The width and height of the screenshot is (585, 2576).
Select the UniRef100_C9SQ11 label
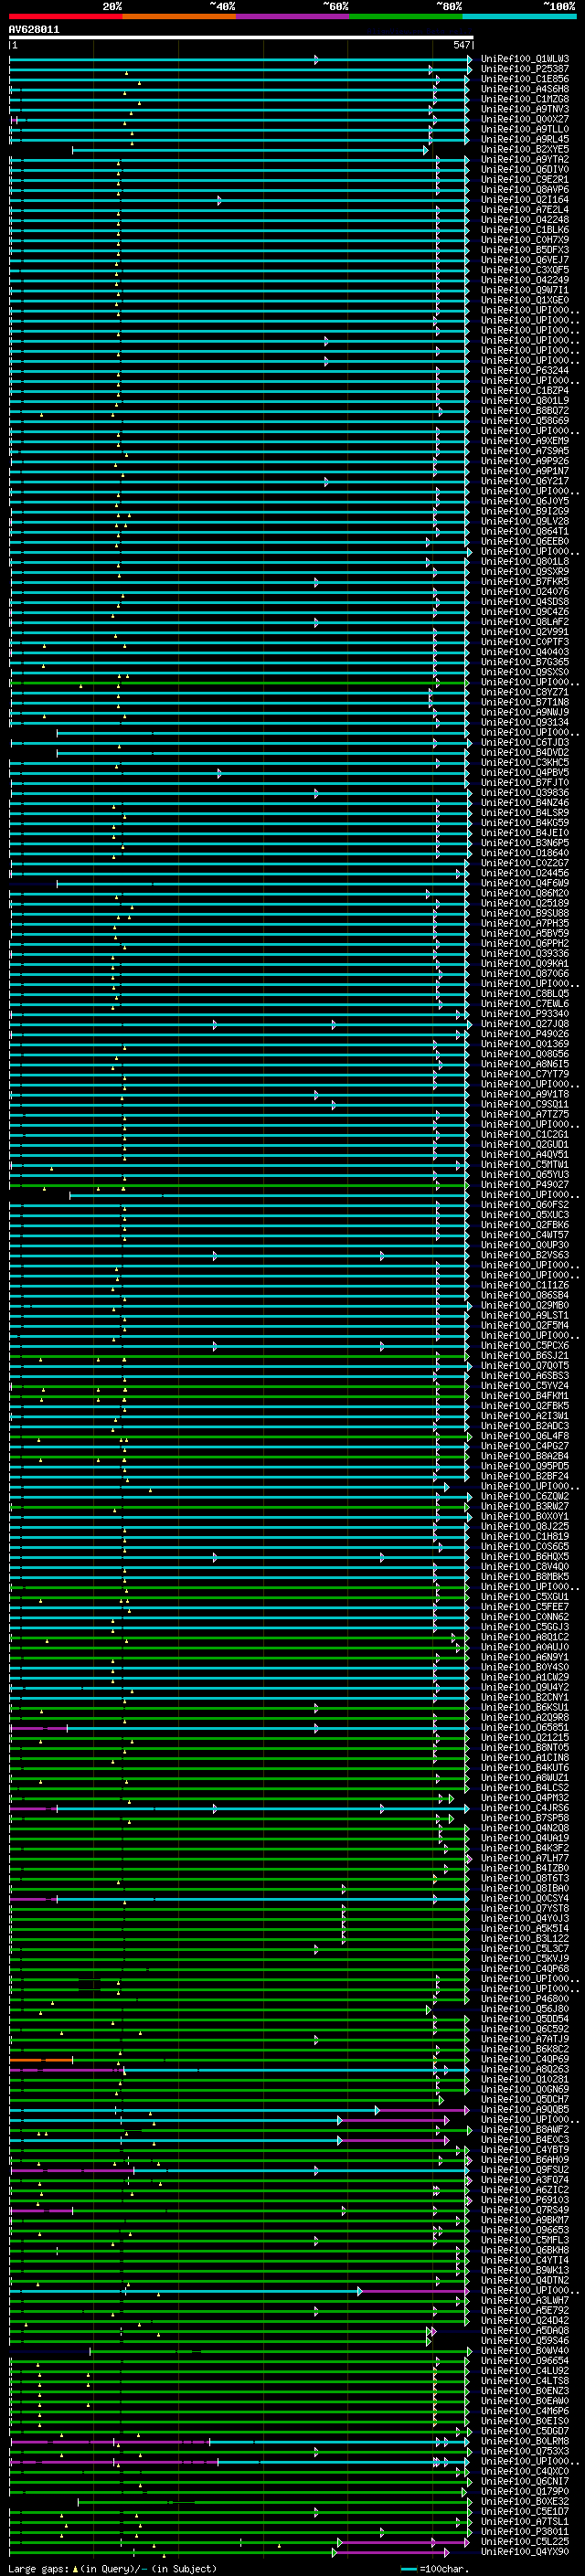click(x=525, y=1104)
